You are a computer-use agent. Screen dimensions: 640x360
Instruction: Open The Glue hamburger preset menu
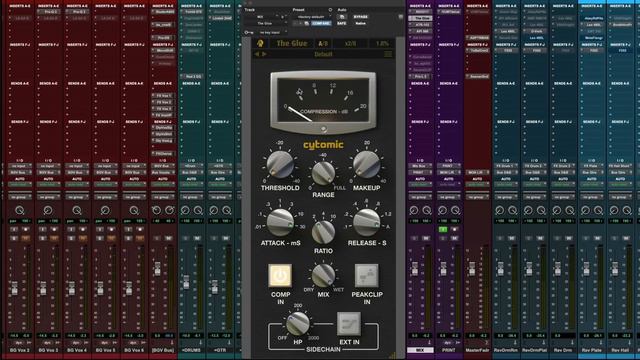[388, 54]
